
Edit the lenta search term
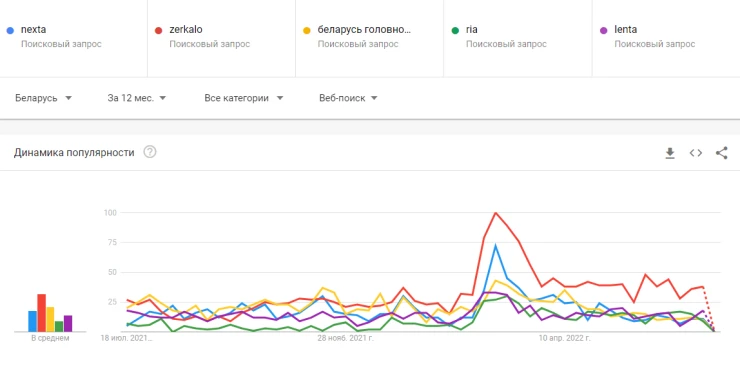(626, 29)
